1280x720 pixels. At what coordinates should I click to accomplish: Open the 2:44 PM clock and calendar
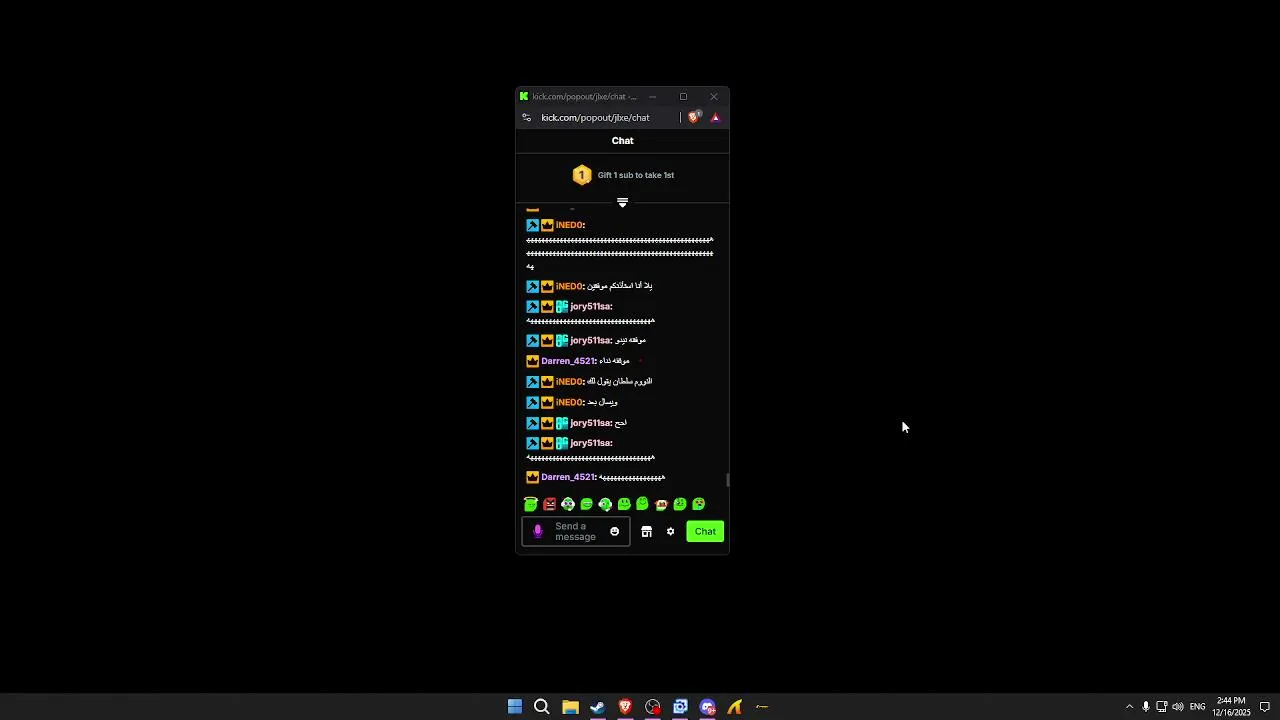pyautogui.click(x=1231, y=707)
